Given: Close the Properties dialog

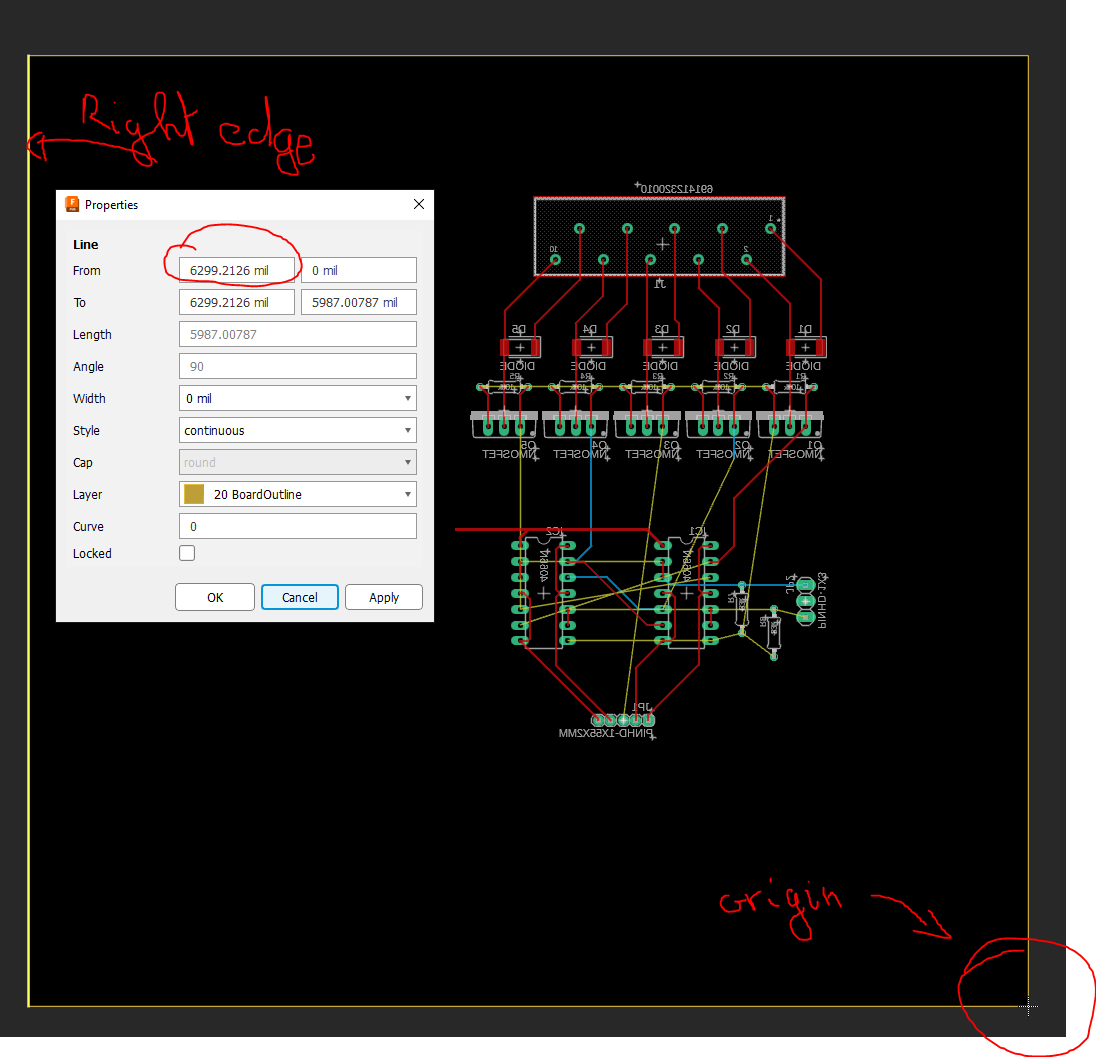Looking at the screenshot, I should point(419,204).
